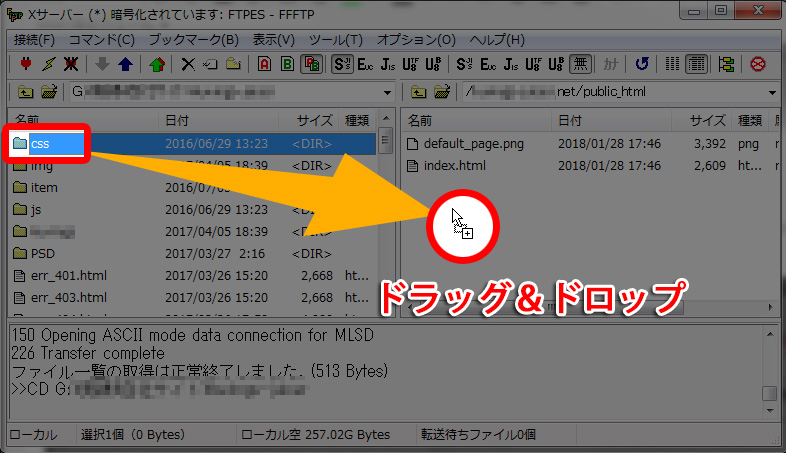Sort remote list by 日付 column
The width and height of the screenshot is (786, 453).
611,120
